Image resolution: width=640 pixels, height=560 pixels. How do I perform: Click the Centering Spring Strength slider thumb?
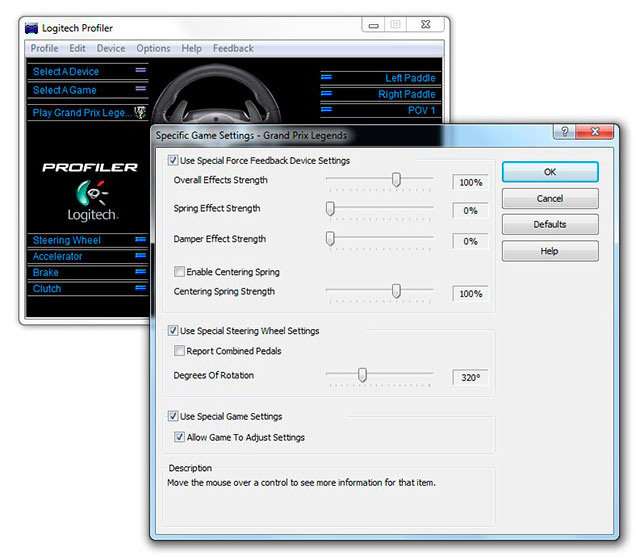(396, 291)
